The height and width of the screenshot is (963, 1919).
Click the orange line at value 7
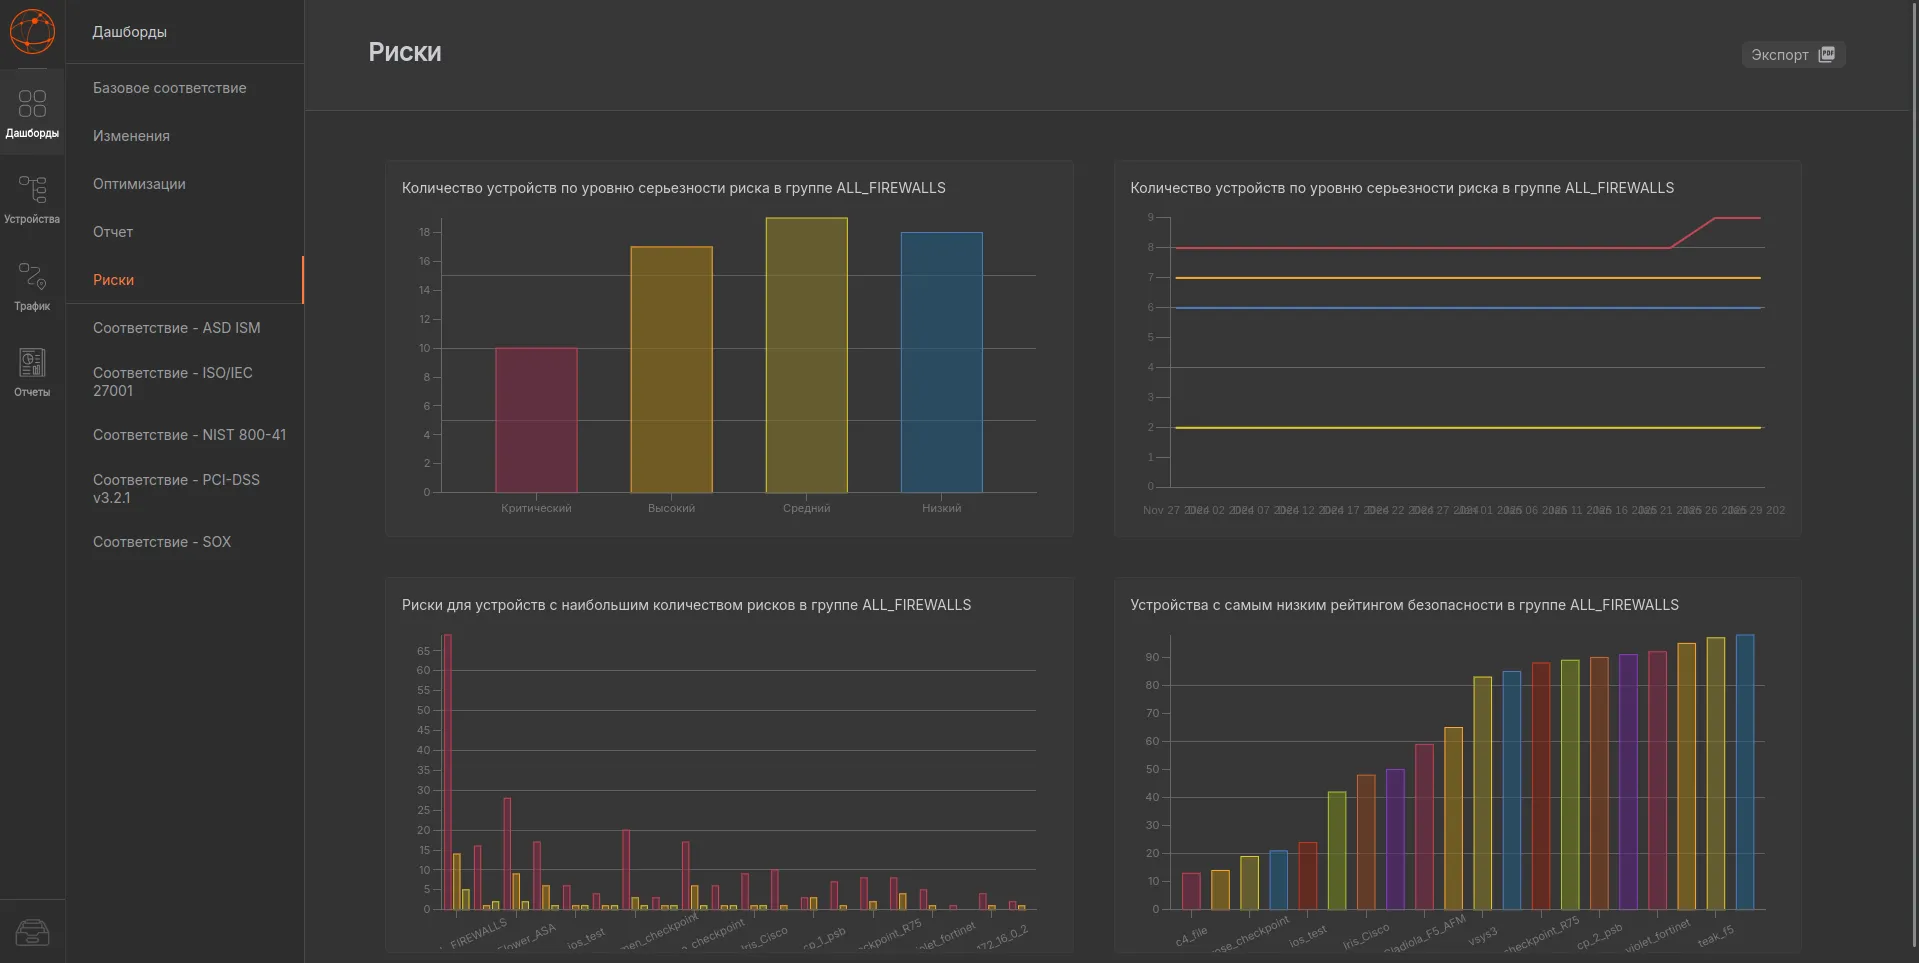[1468, 278]
